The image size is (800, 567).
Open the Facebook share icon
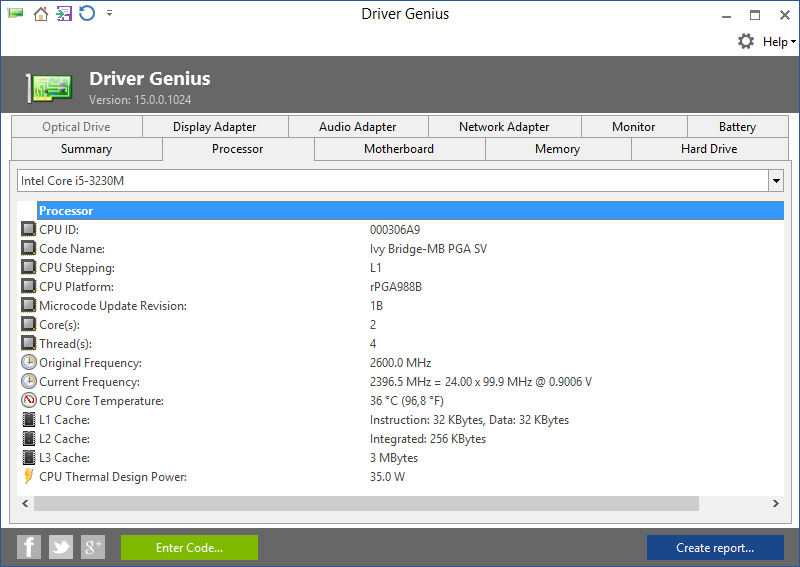pyautogui.click(x=29, y=548)
